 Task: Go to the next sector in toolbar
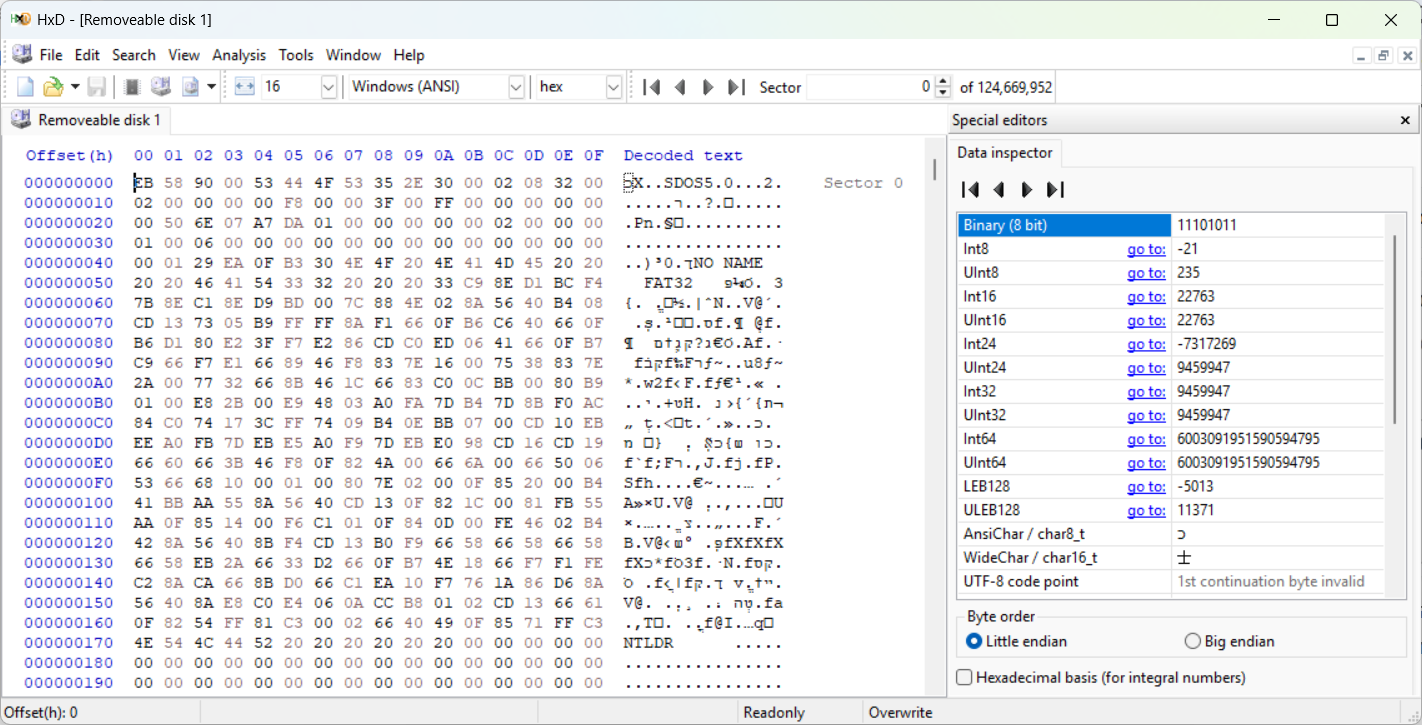point(708,87)
